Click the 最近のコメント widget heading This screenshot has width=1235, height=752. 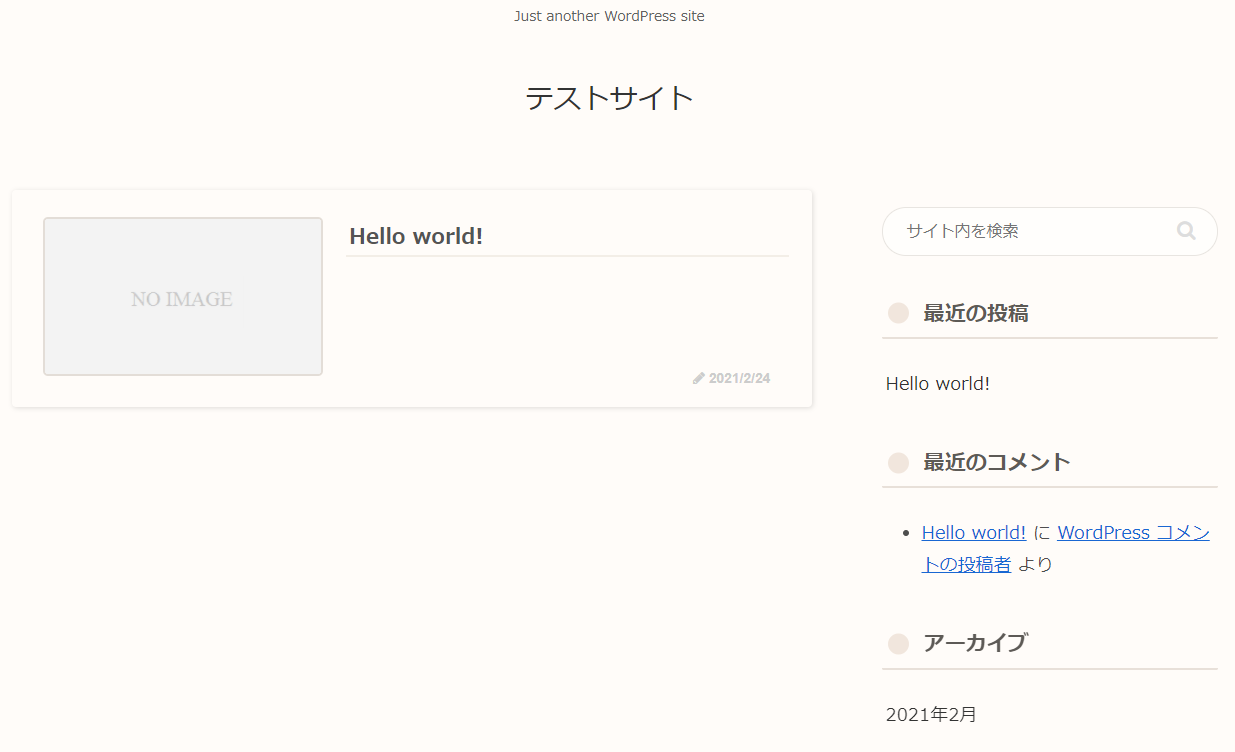(996, 462)
